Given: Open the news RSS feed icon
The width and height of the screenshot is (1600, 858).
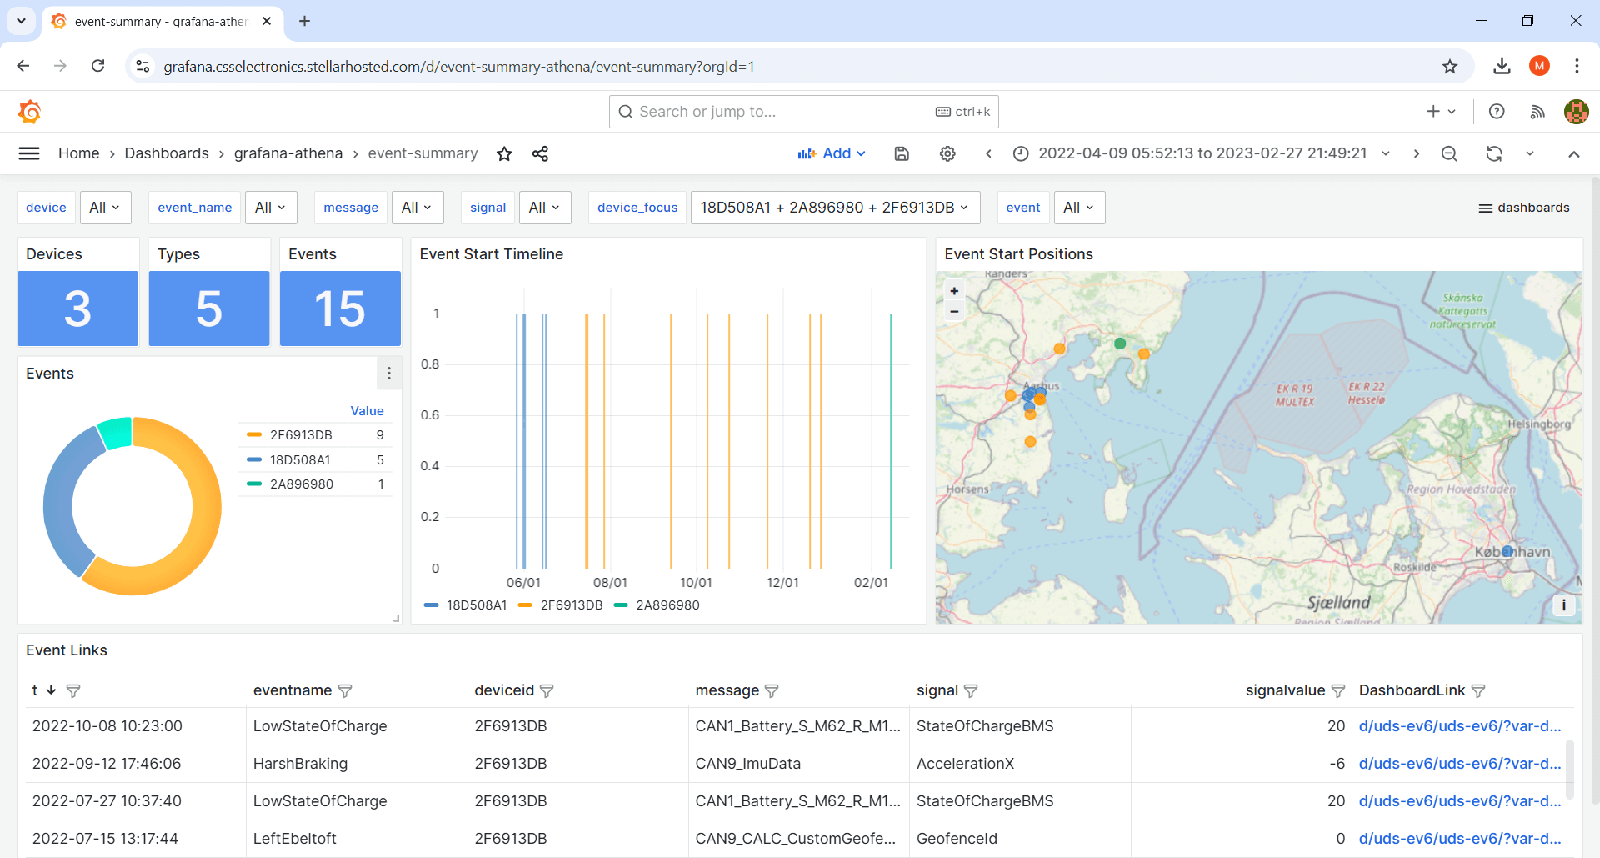Looking at the screenshot, I should [1537, 111].
